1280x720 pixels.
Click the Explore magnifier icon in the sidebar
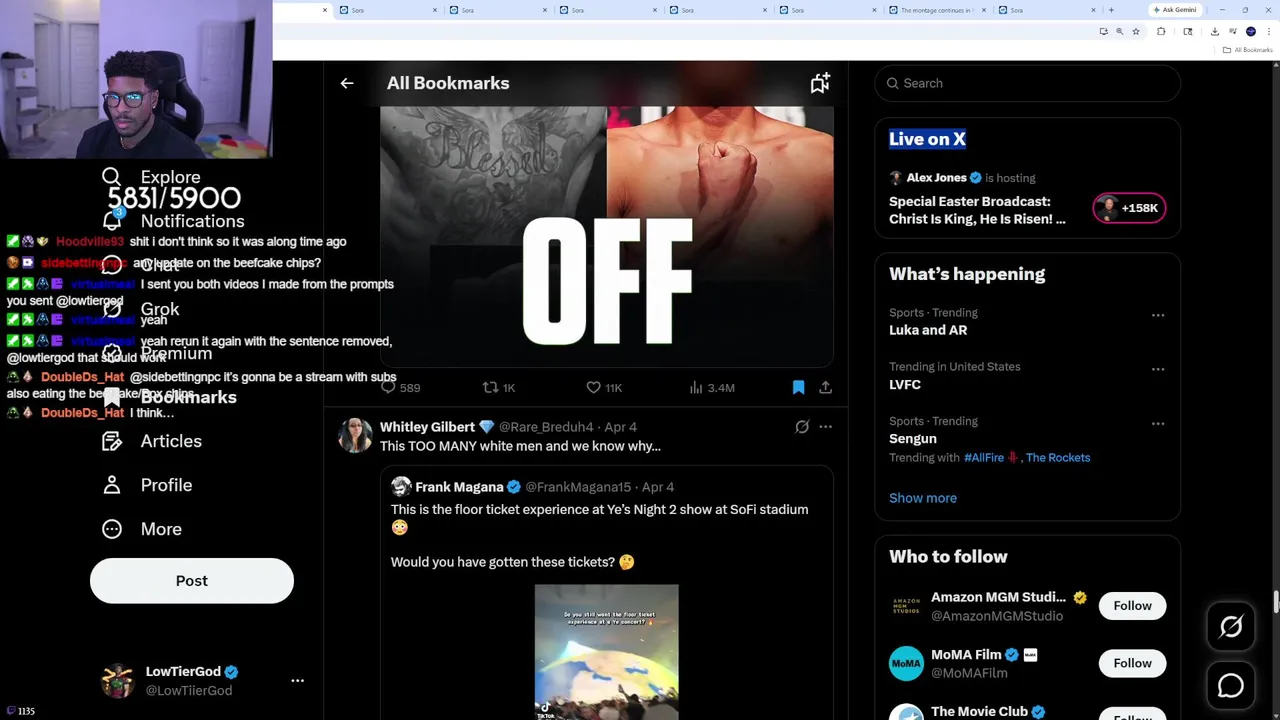[x=111, y=177]
